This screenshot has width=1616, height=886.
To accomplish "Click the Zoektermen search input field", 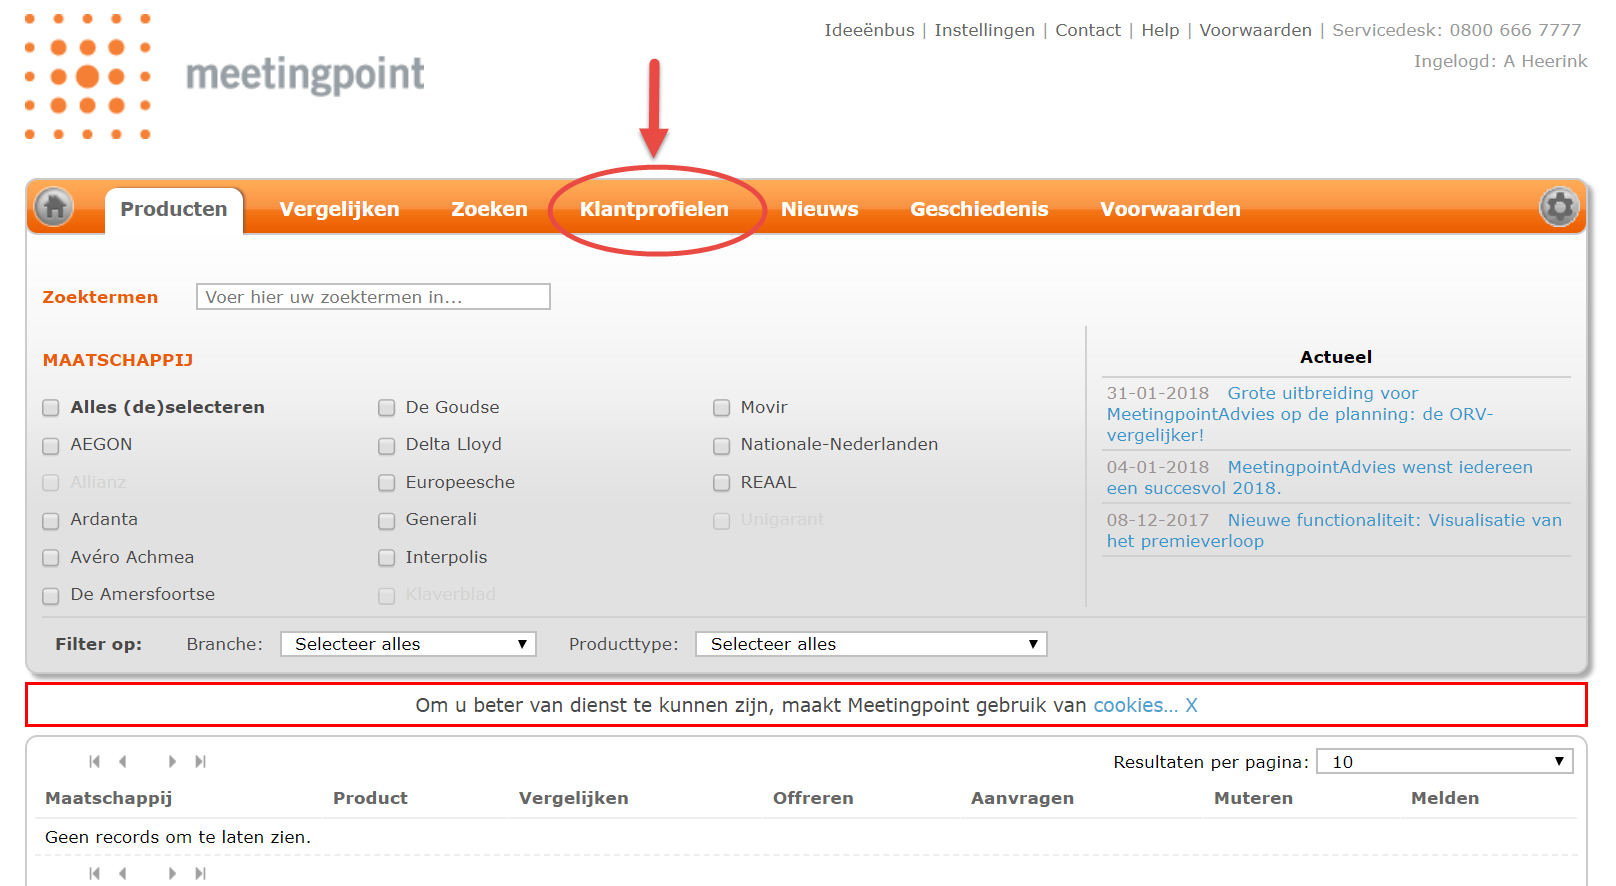I will [373, 297].
